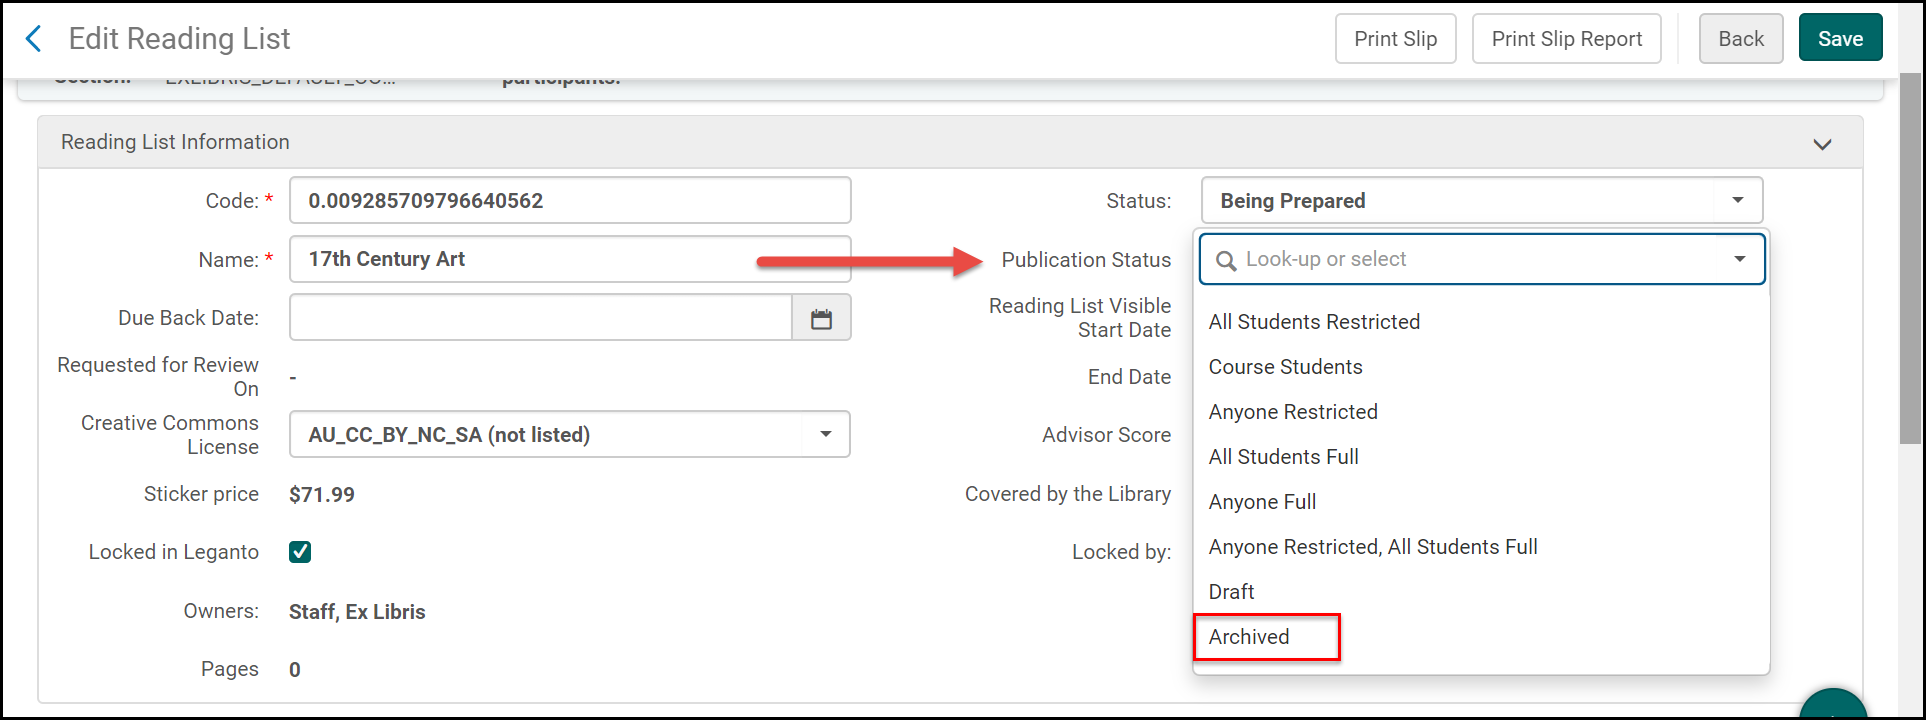Select Archived from the dropdown list

coord(1249,637)
